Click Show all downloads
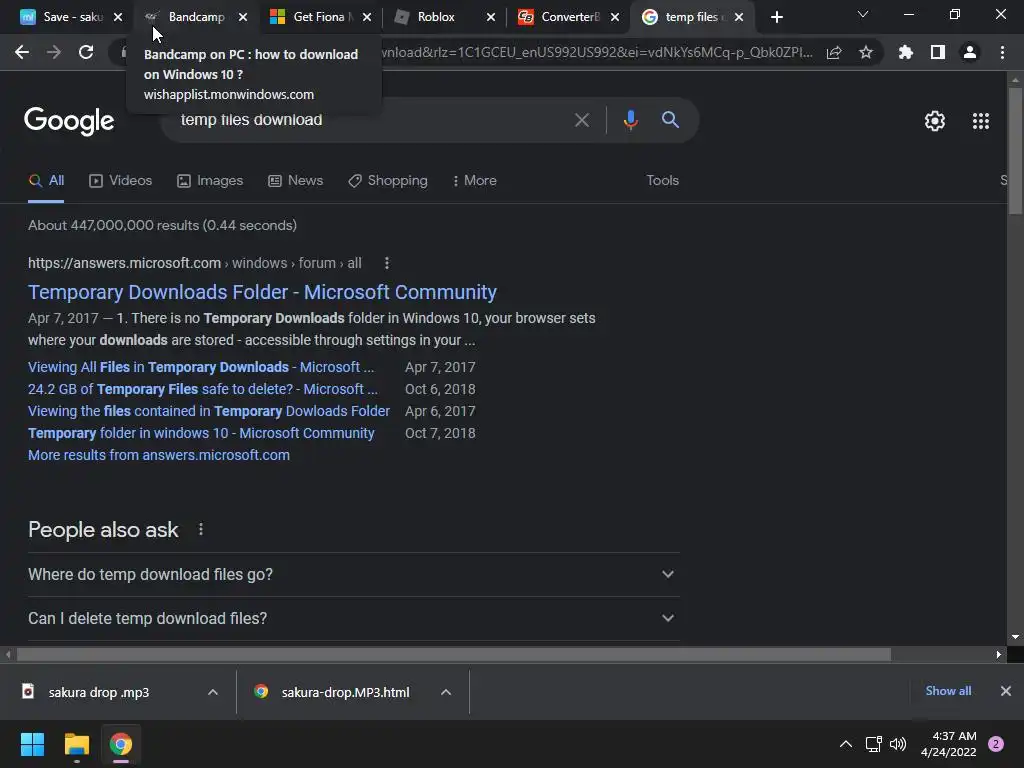Viewport: 1024px width, 768px height. (948, 691)
